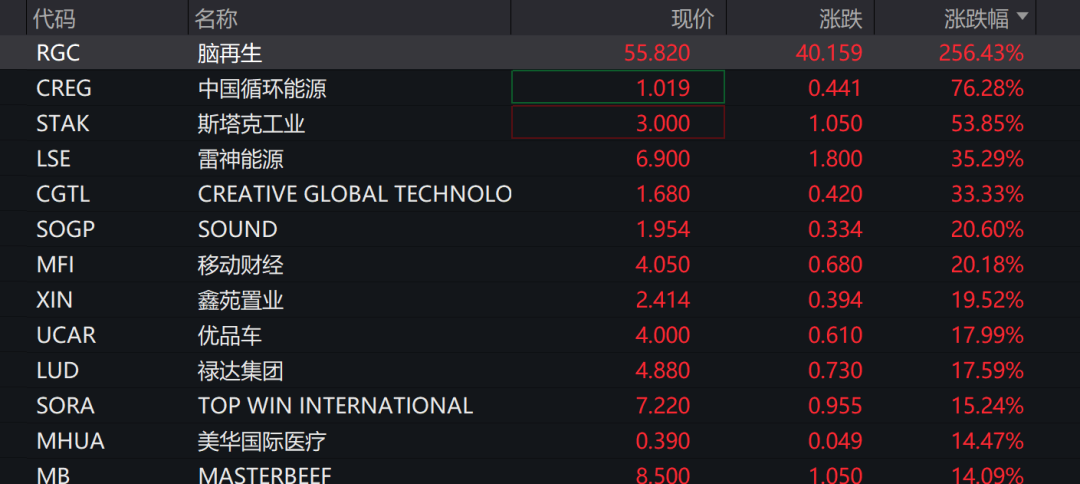Click UCAR 优品车 stock name
This screenshot has height=484, width=1080.
230,335
